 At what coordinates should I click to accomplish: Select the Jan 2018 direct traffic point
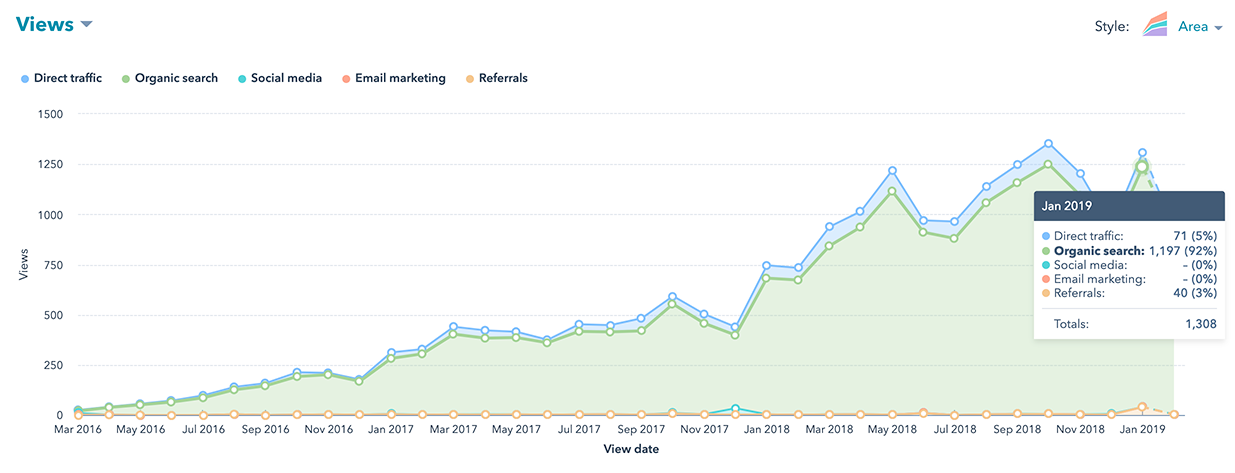766,266
